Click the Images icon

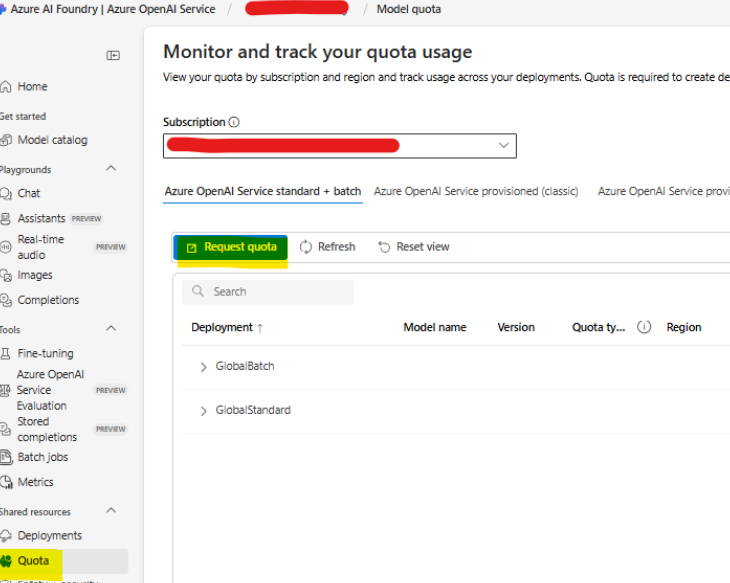[6, 275]
